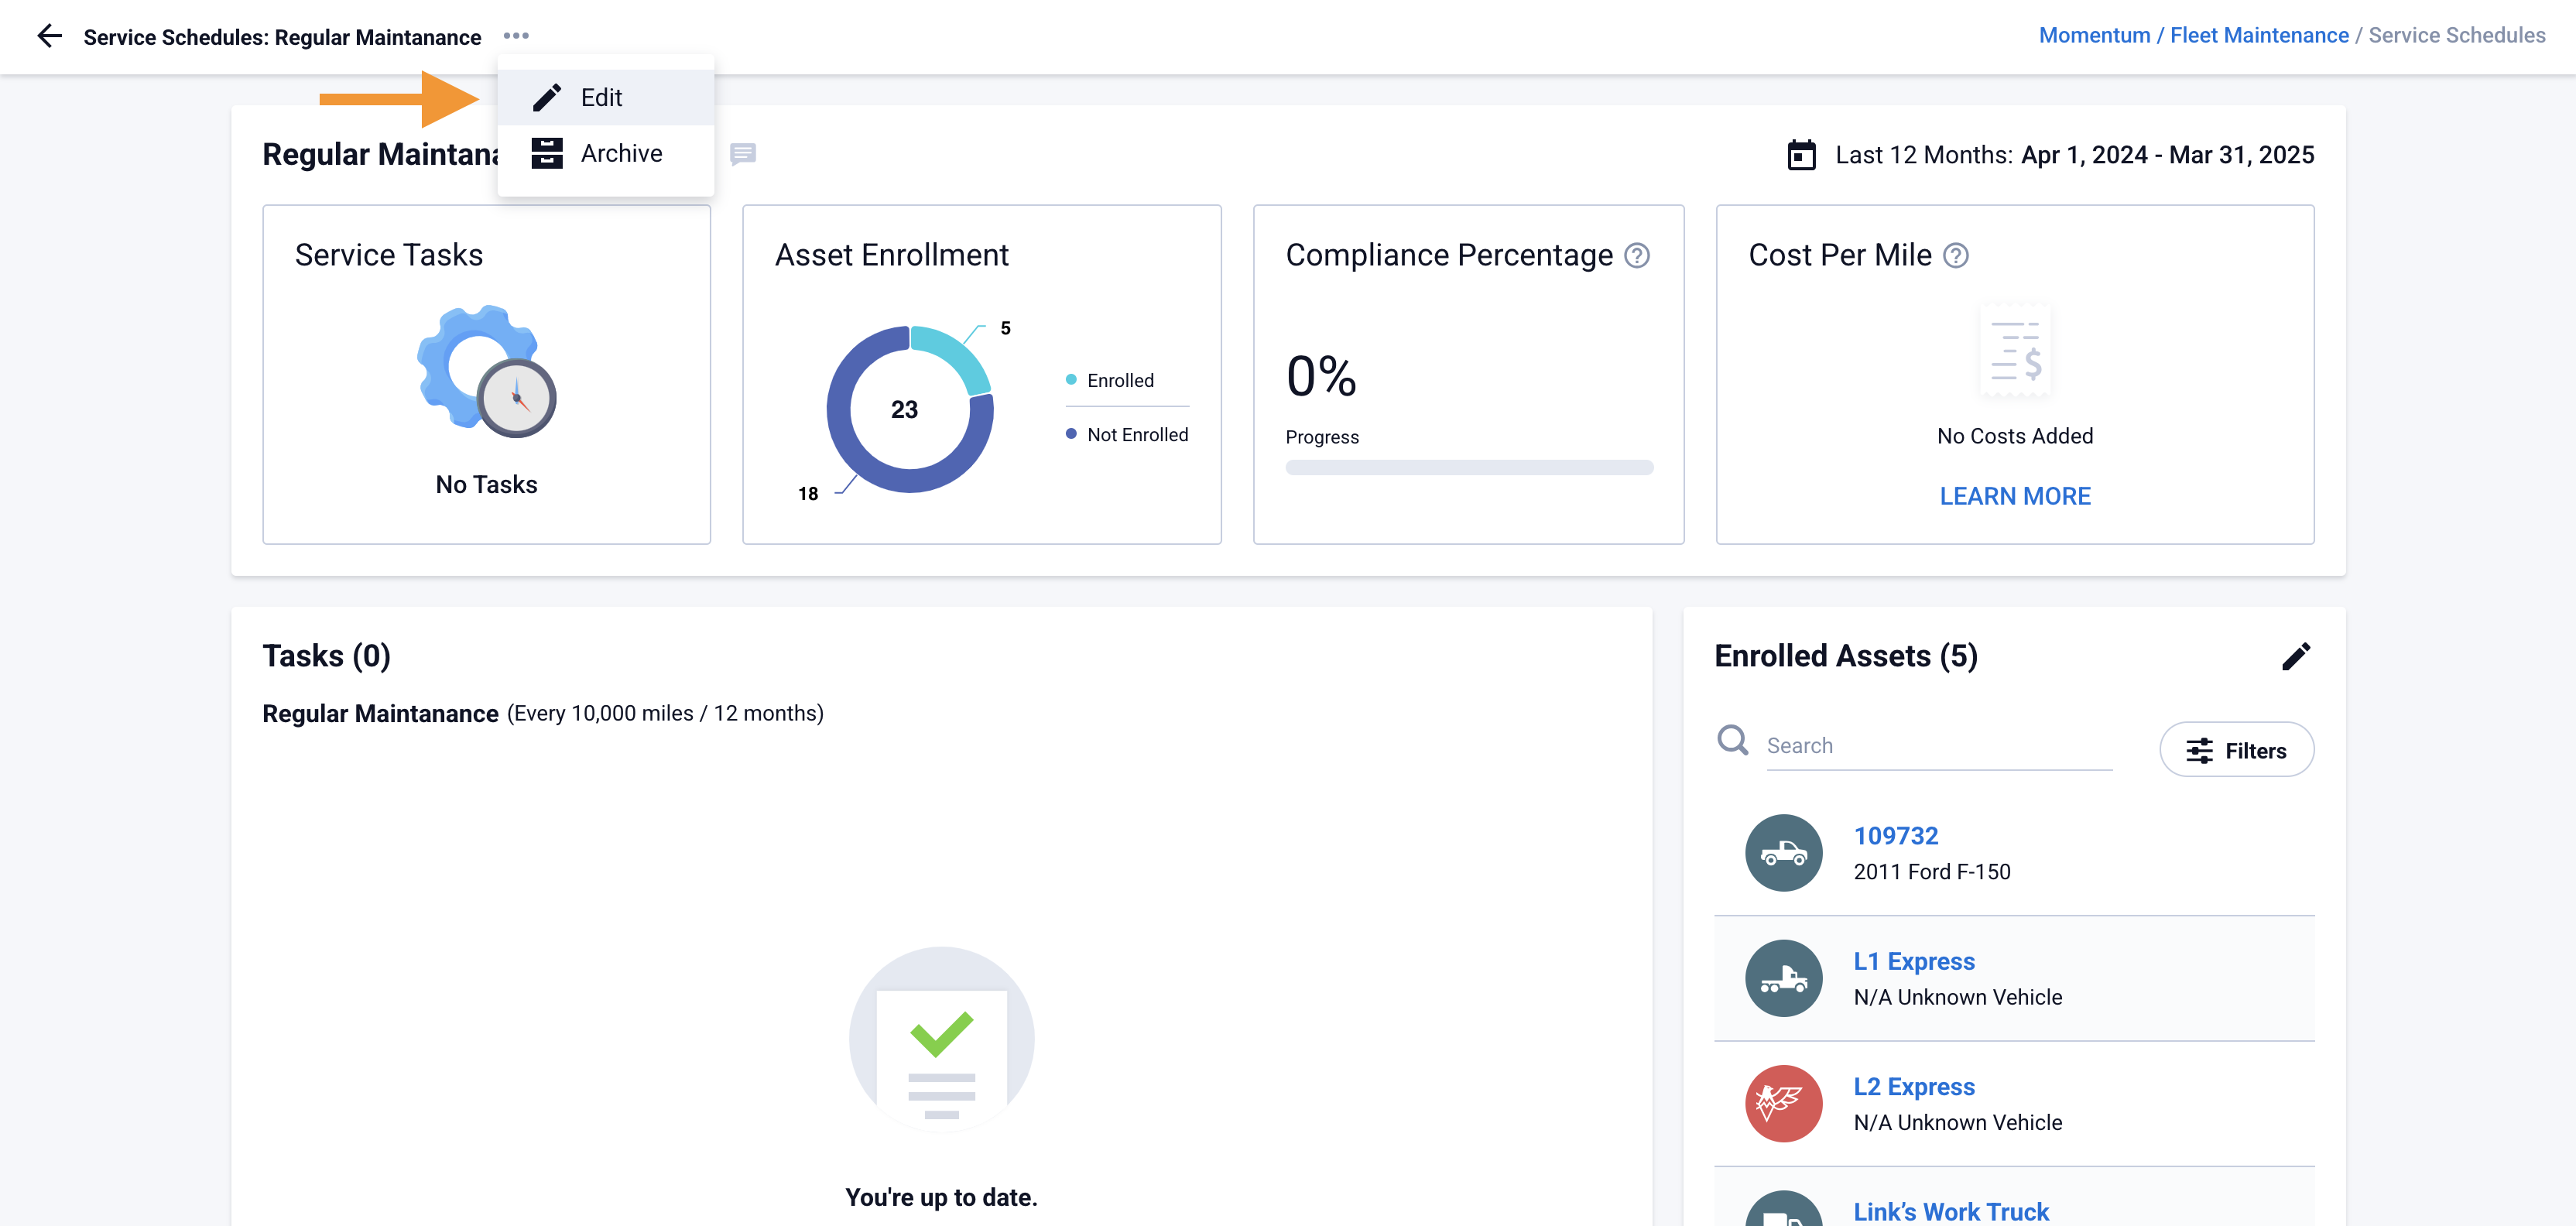The height and width of the screenshot is (1226, 2576).
Task: Open the Last 12 Months date range
Action: pyautogui.click(x=2074, y=155)
